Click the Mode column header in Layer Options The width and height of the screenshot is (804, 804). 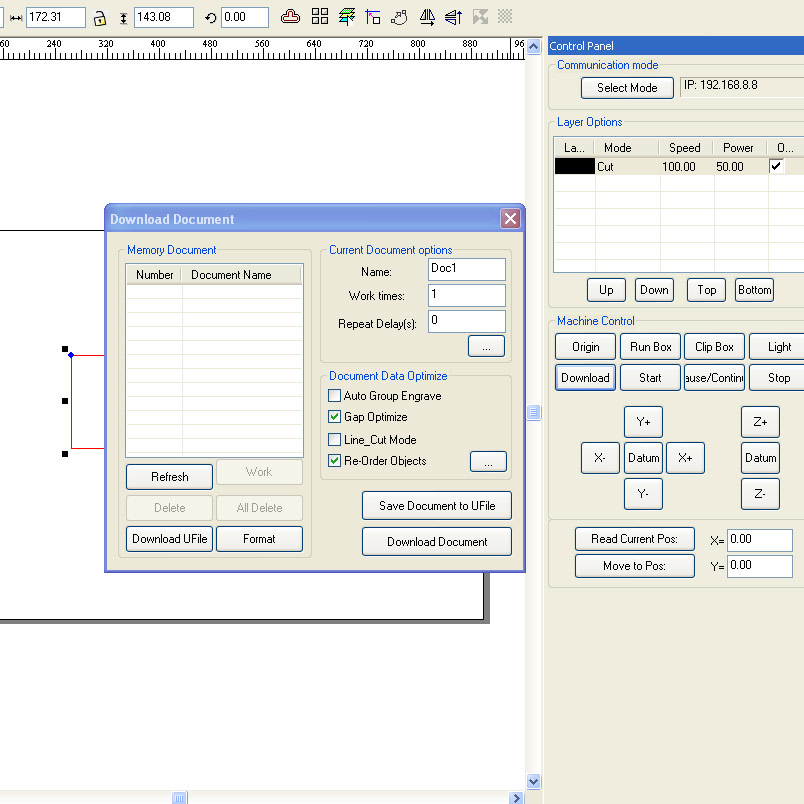click(618, 148)
